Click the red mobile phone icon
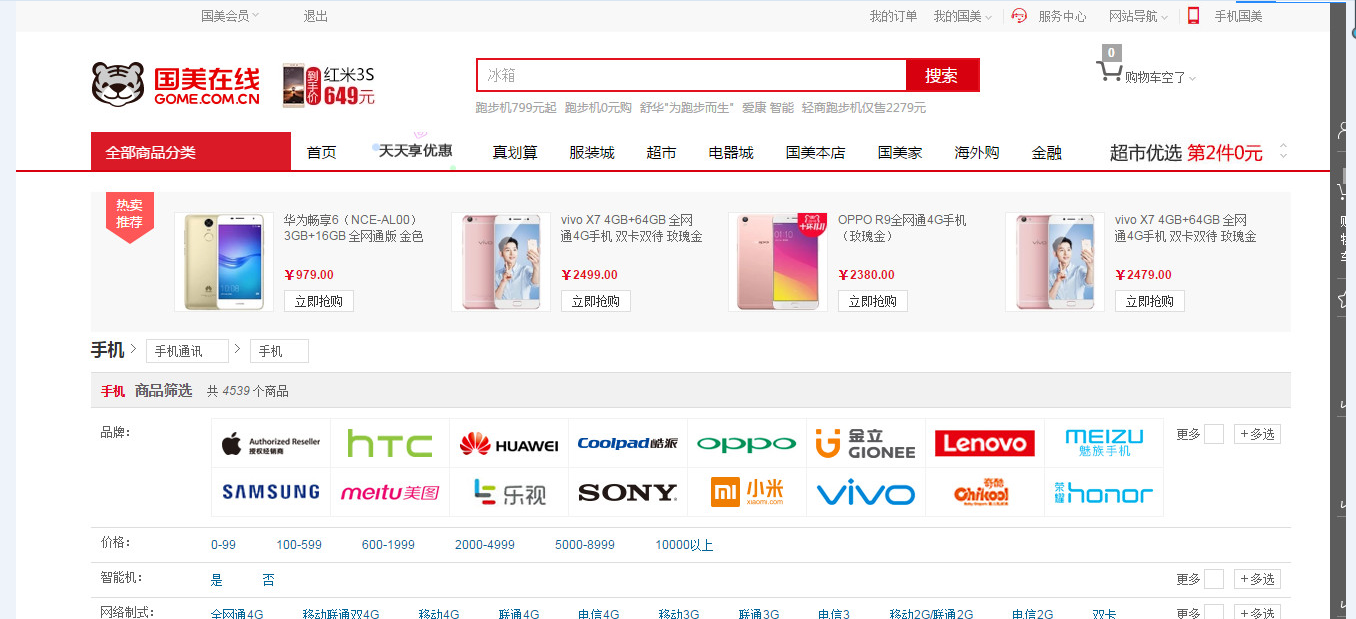 1193,15
